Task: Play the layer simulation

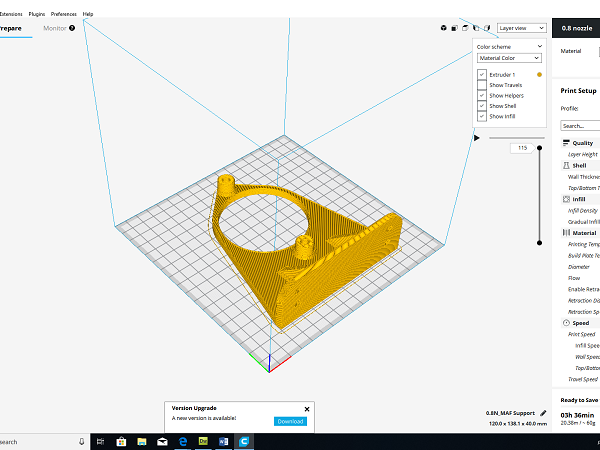Action: (x=477, y=138)
